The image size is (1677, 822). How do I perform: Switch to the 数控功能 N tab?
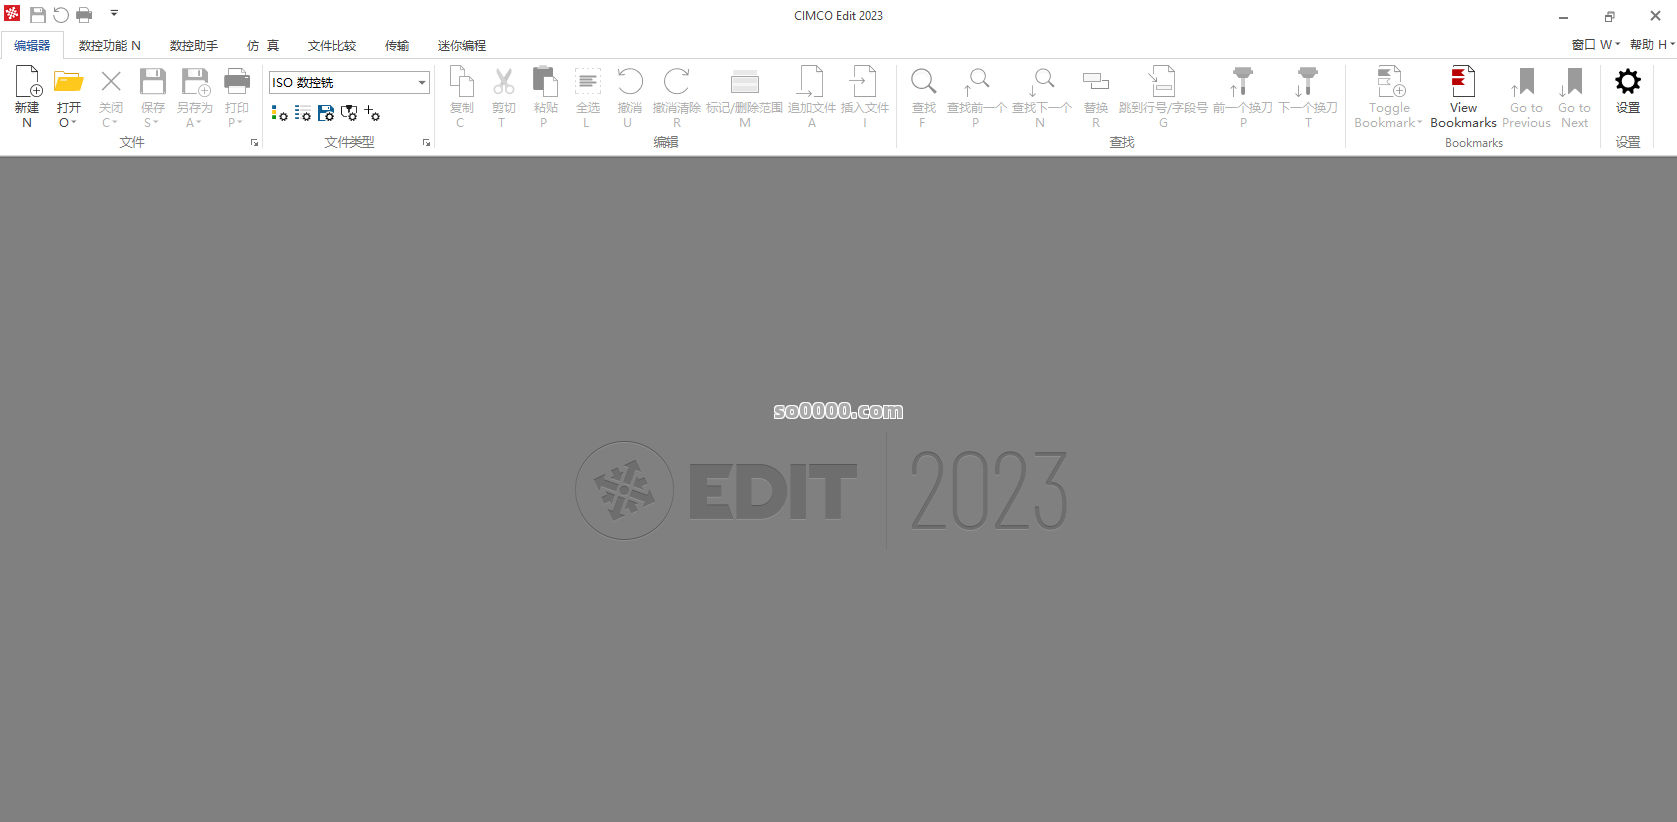pyautogui.click(x=109, y=46)
